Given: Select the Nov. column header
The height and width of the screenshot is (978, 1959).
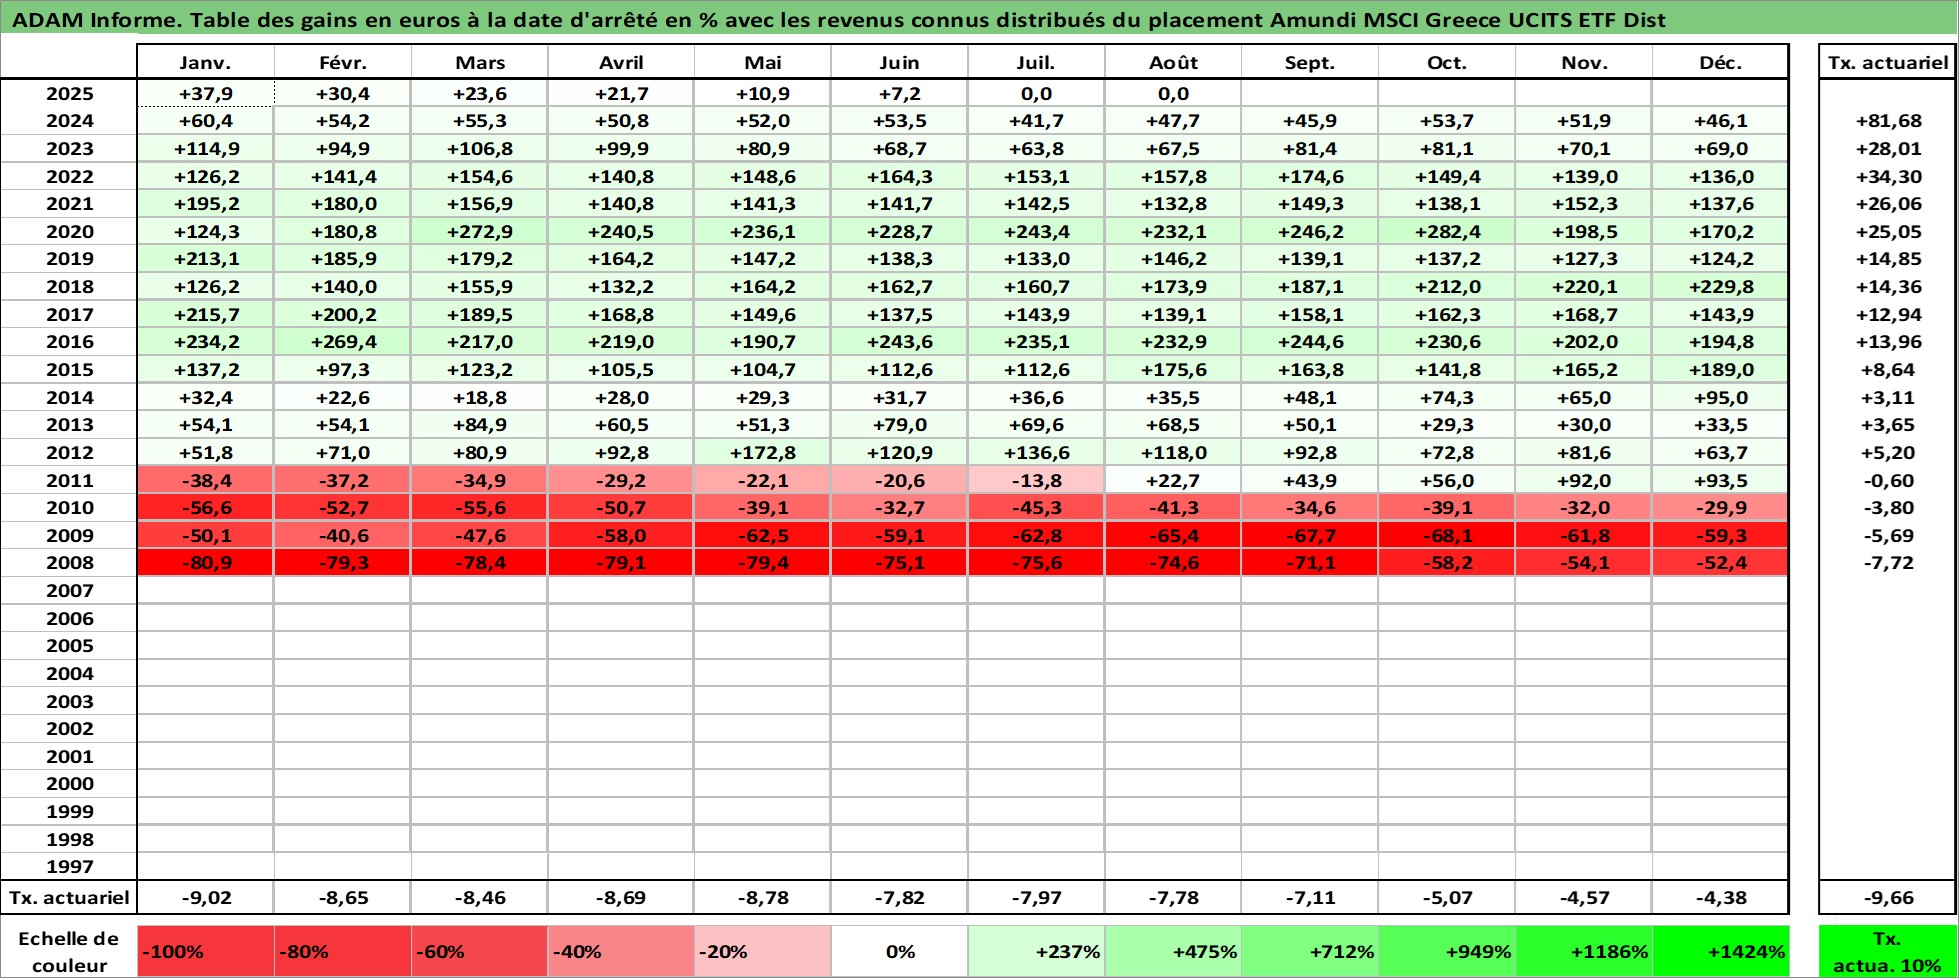Looking at the screenshot, I should pos(1584,62).
